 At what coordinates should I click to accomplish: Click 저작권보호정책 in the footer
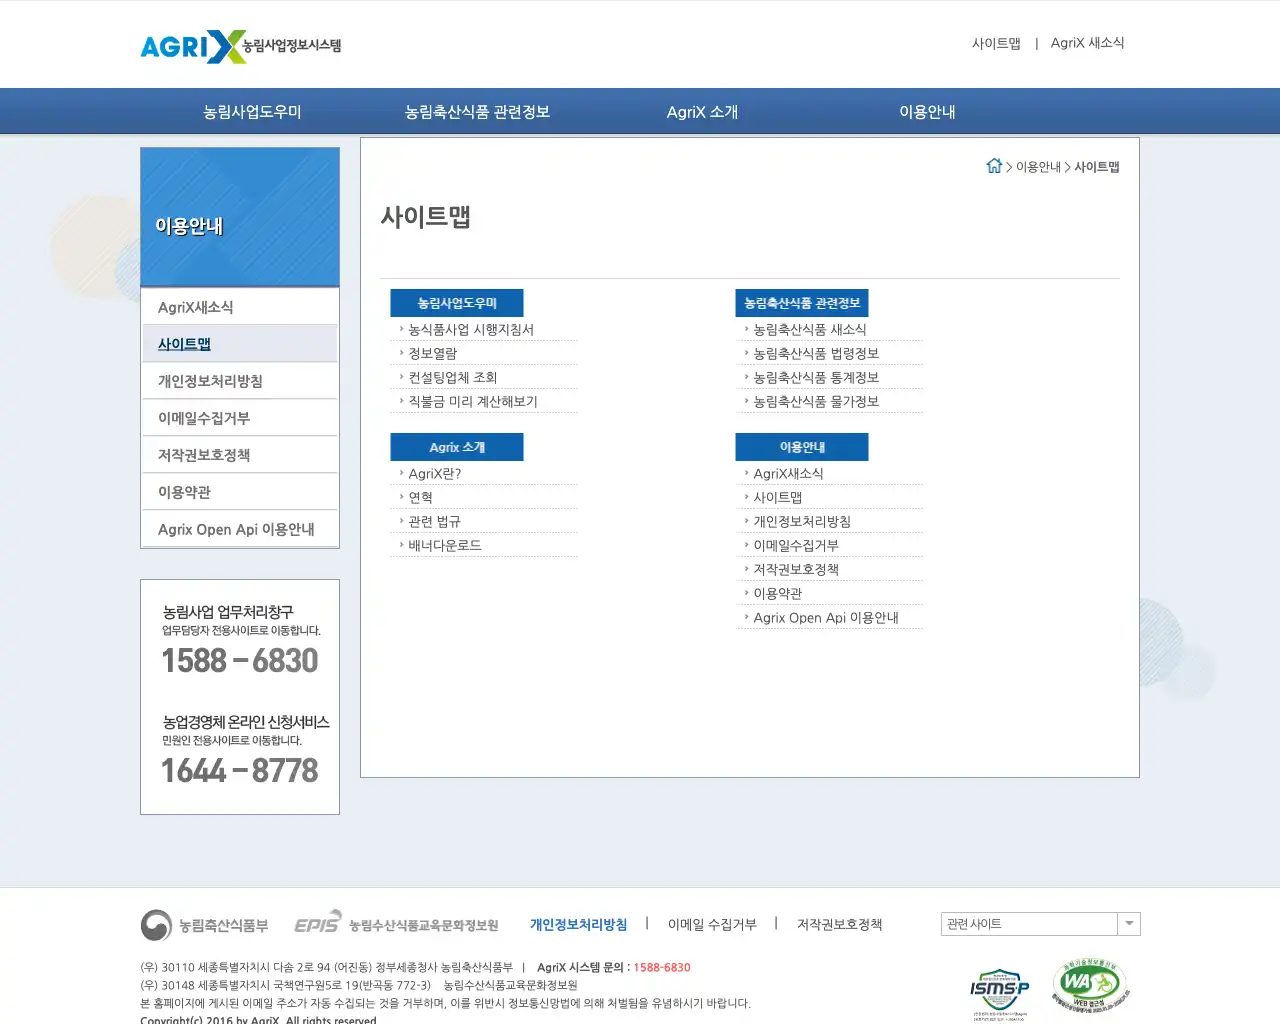click(838, 924)
